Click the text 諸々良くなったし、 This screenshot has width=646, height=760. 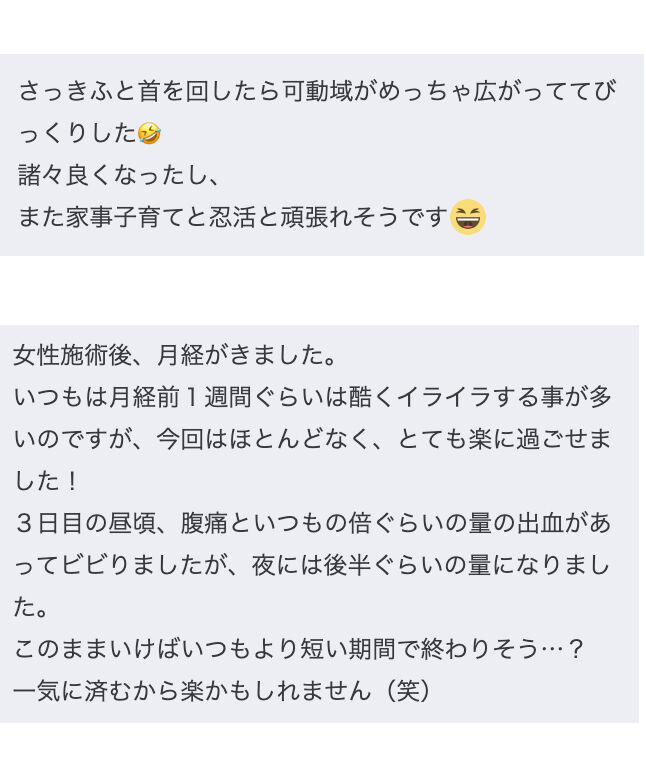point(119,175)
